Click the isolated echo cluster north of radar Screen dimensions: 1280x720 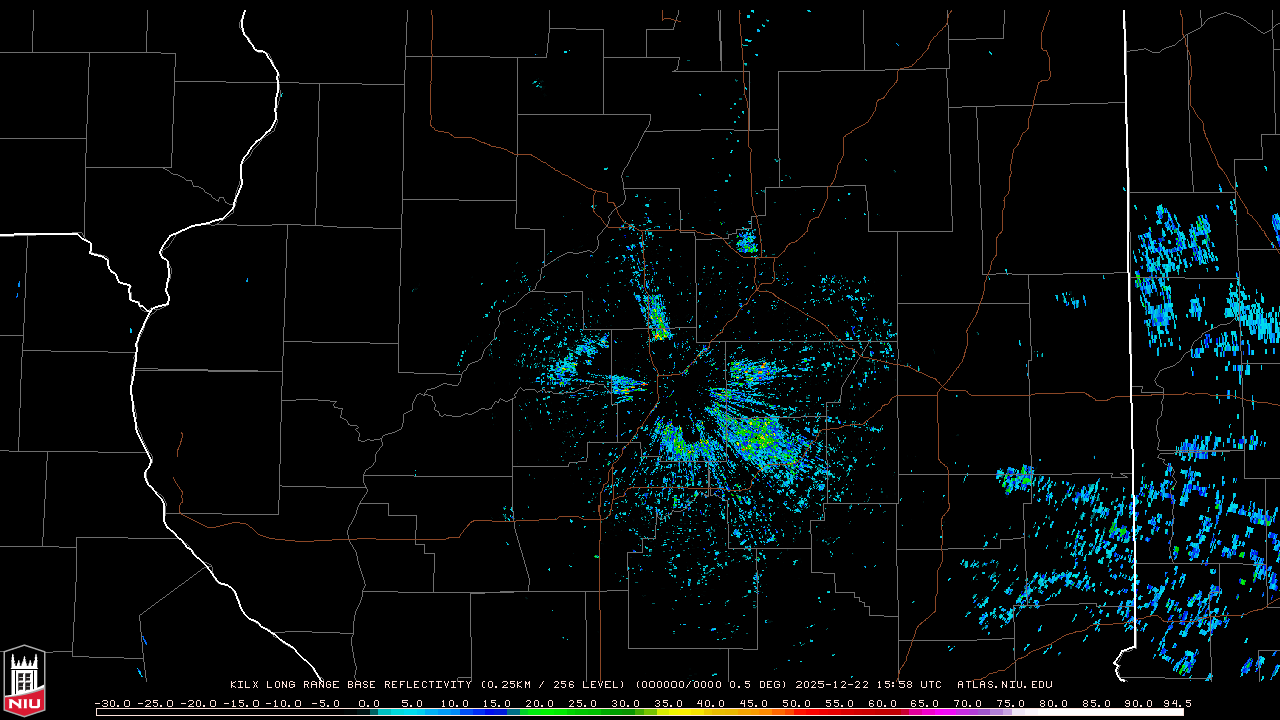tap(746, 241)
